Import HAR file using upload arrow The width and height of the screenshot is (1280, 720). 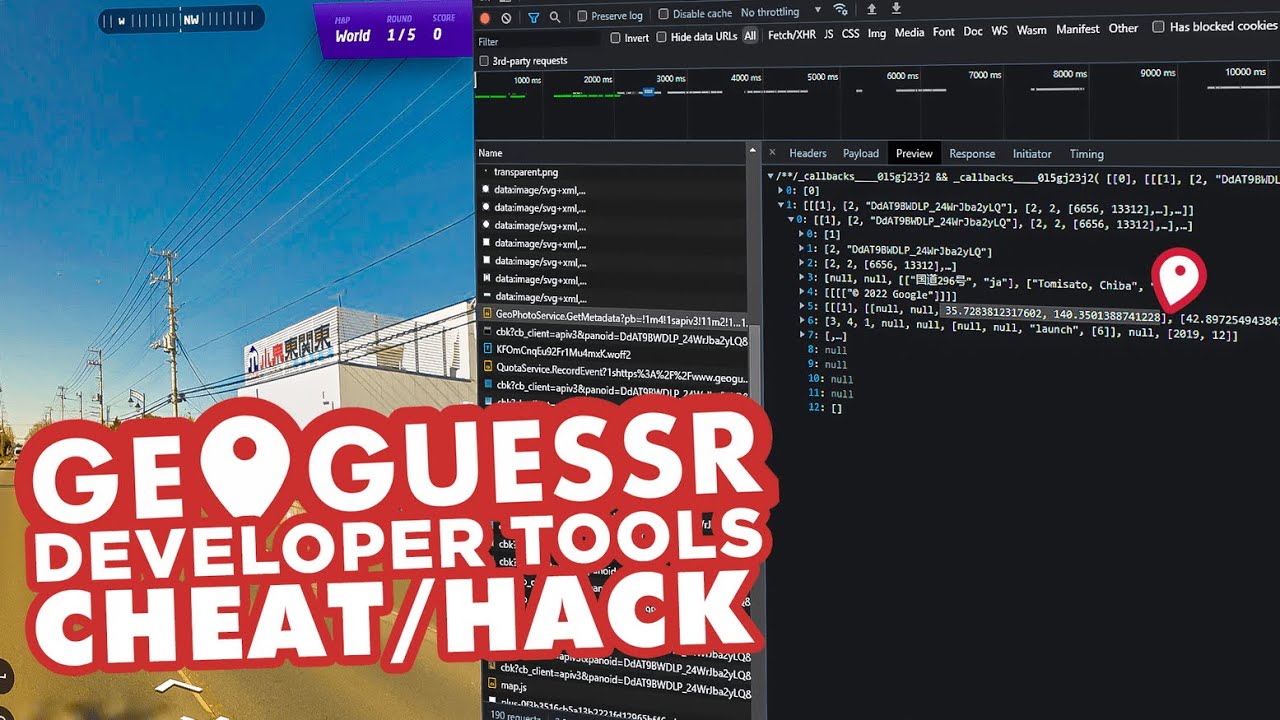(871, 9)
